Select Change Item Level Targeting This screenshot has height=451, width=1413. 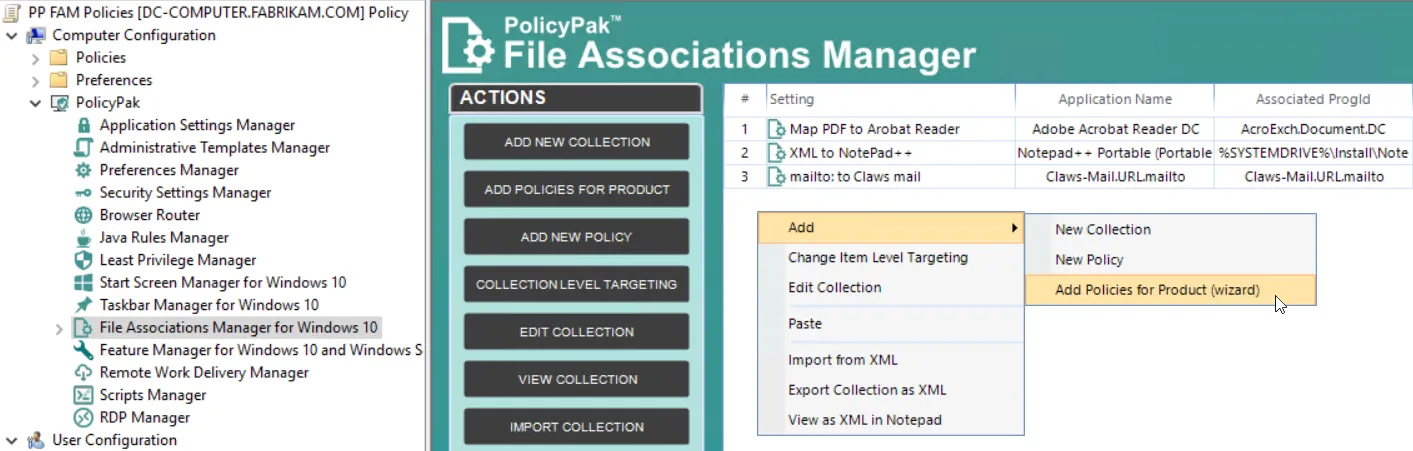[x=890, y=258]
